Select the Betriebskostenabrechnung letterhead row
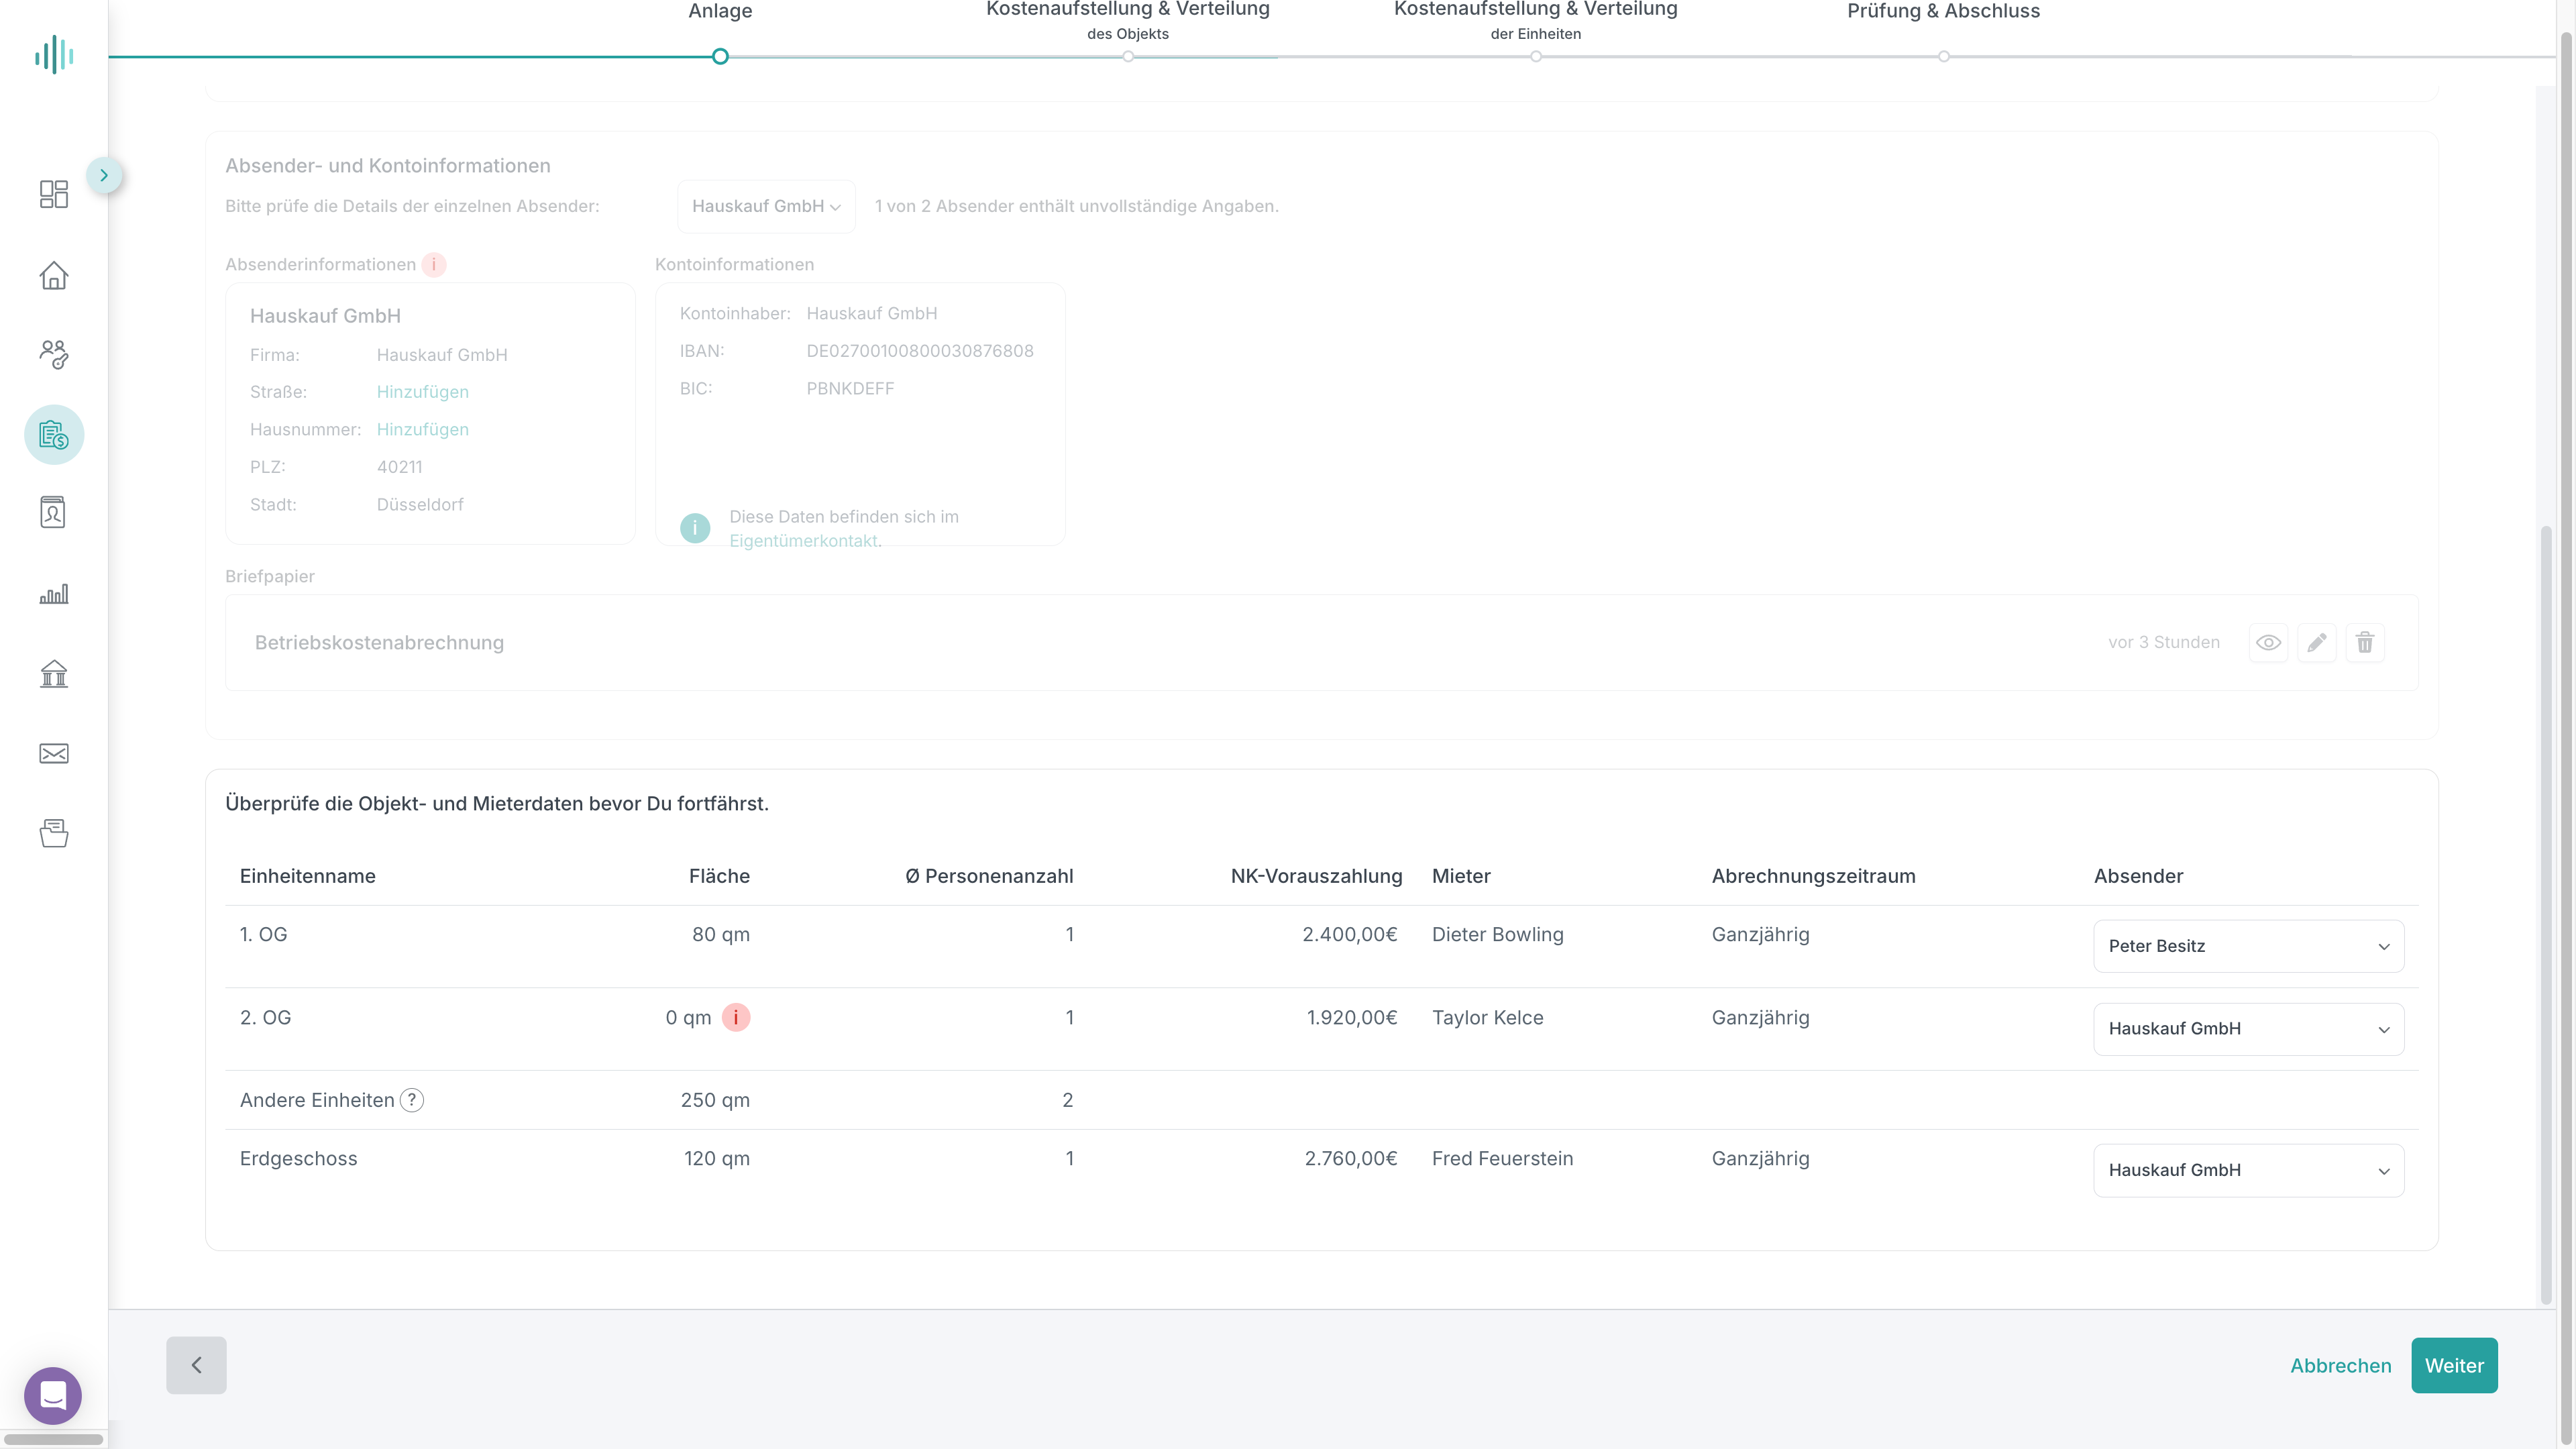Image resolution: width=2576 pixels, height=1449 pixels. (1321, 643)
